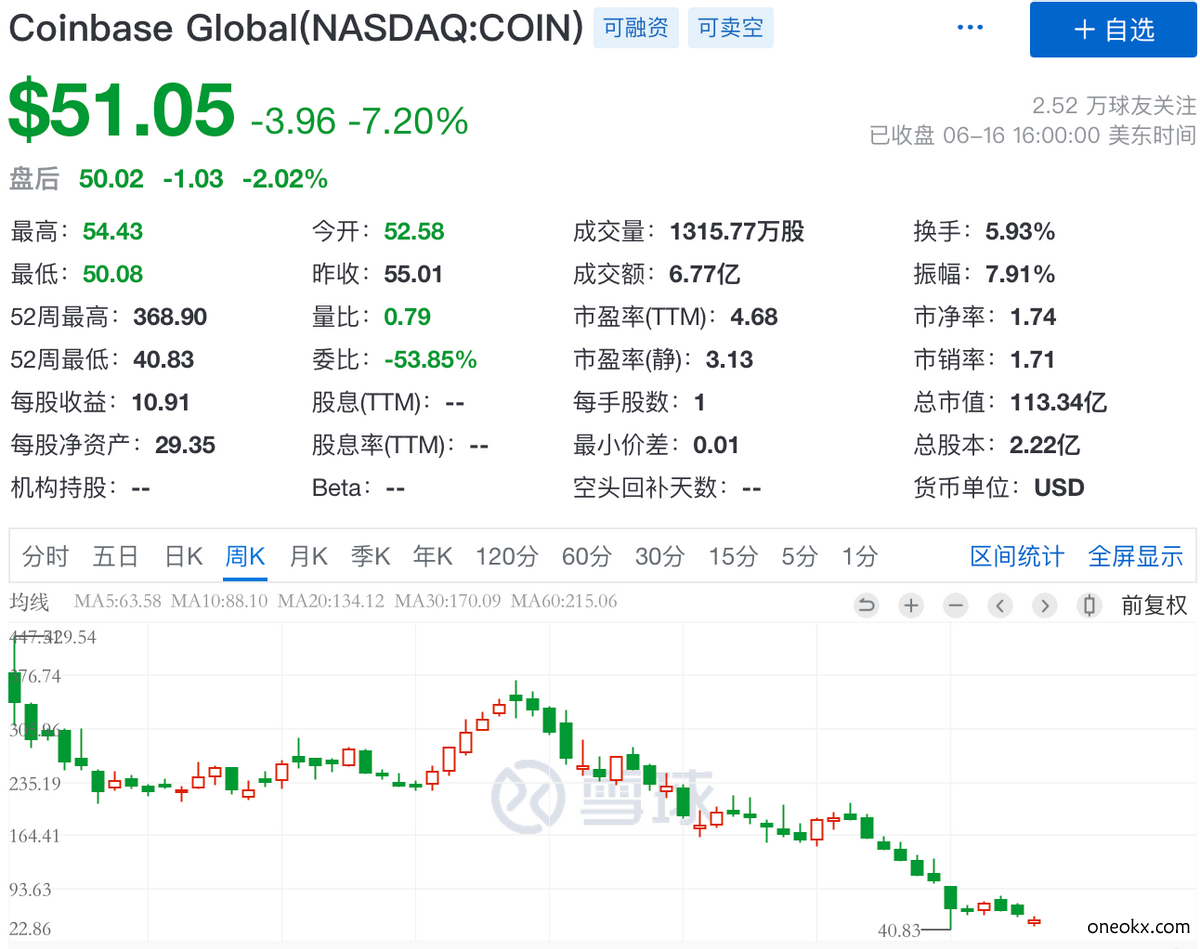Image resolution: width=1200 pixels, height=949 pixels.
Task: Click the 换手 value 5.93%
Action: point(1020,232)
